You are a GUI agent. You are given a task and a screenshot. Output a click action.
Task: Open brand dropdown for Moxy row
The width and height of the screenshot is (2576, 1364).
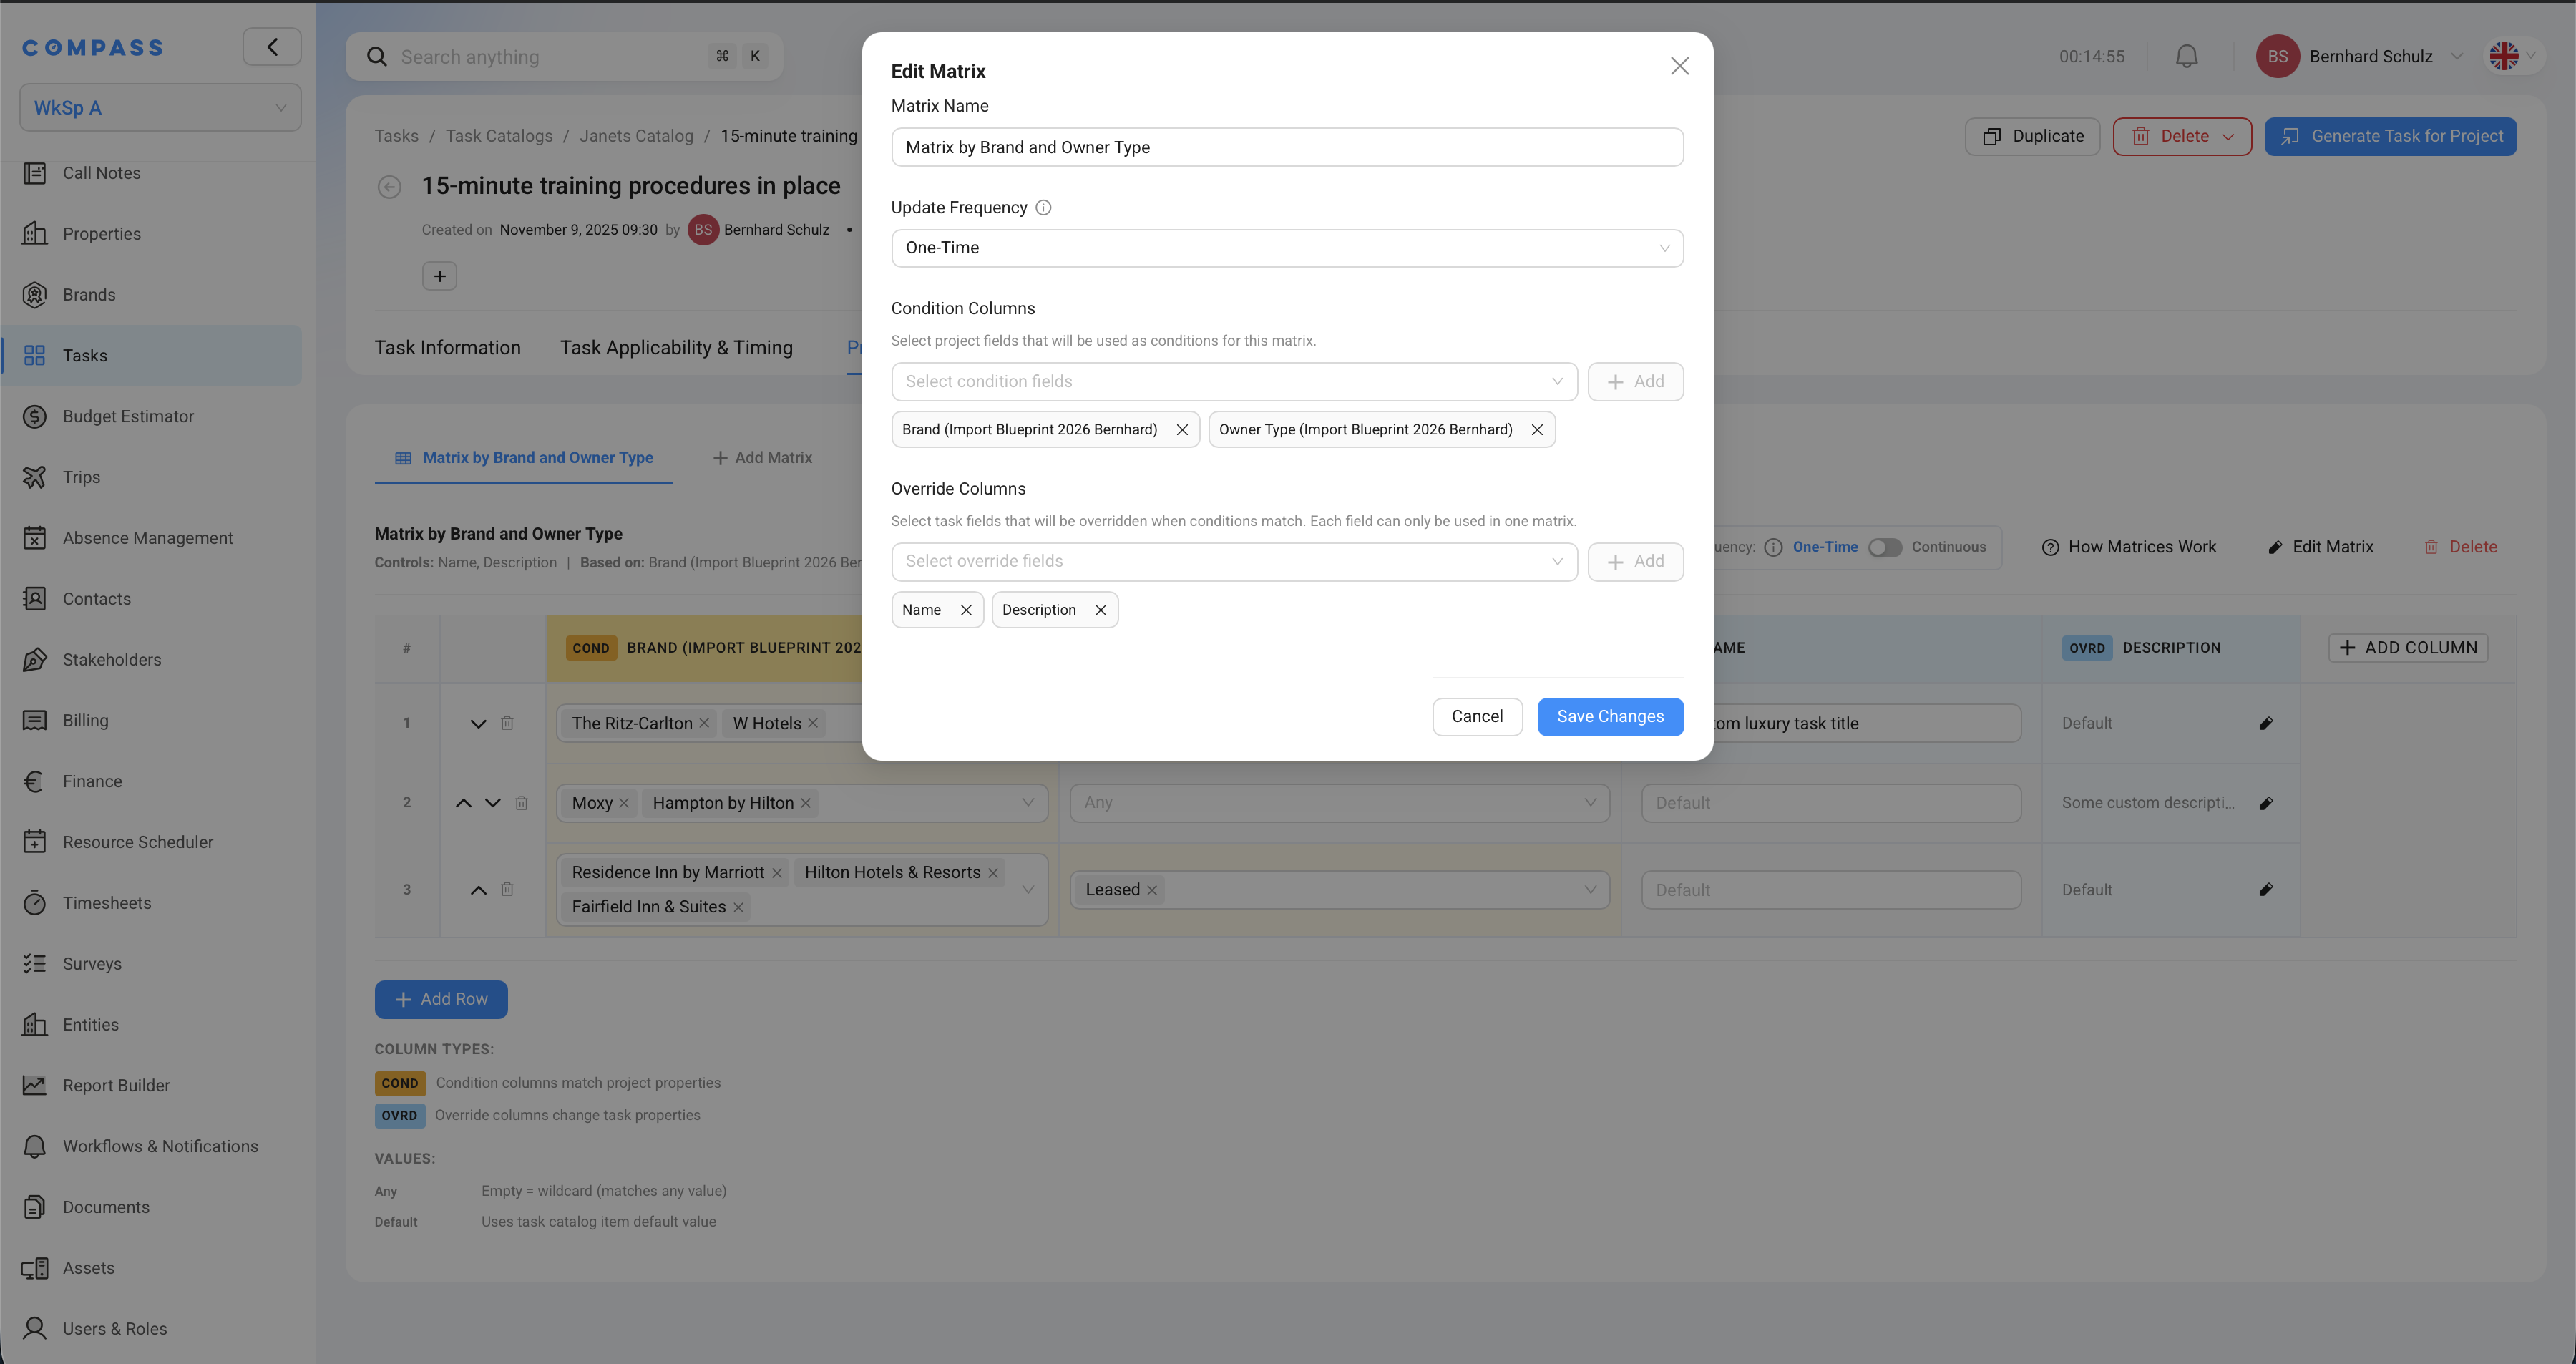tap(1028, 803)
